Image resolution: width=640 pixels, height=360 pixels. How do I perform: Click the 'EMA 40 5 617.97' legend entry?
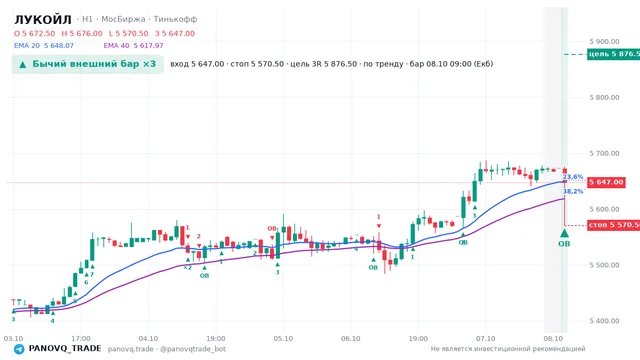(133, 46)
